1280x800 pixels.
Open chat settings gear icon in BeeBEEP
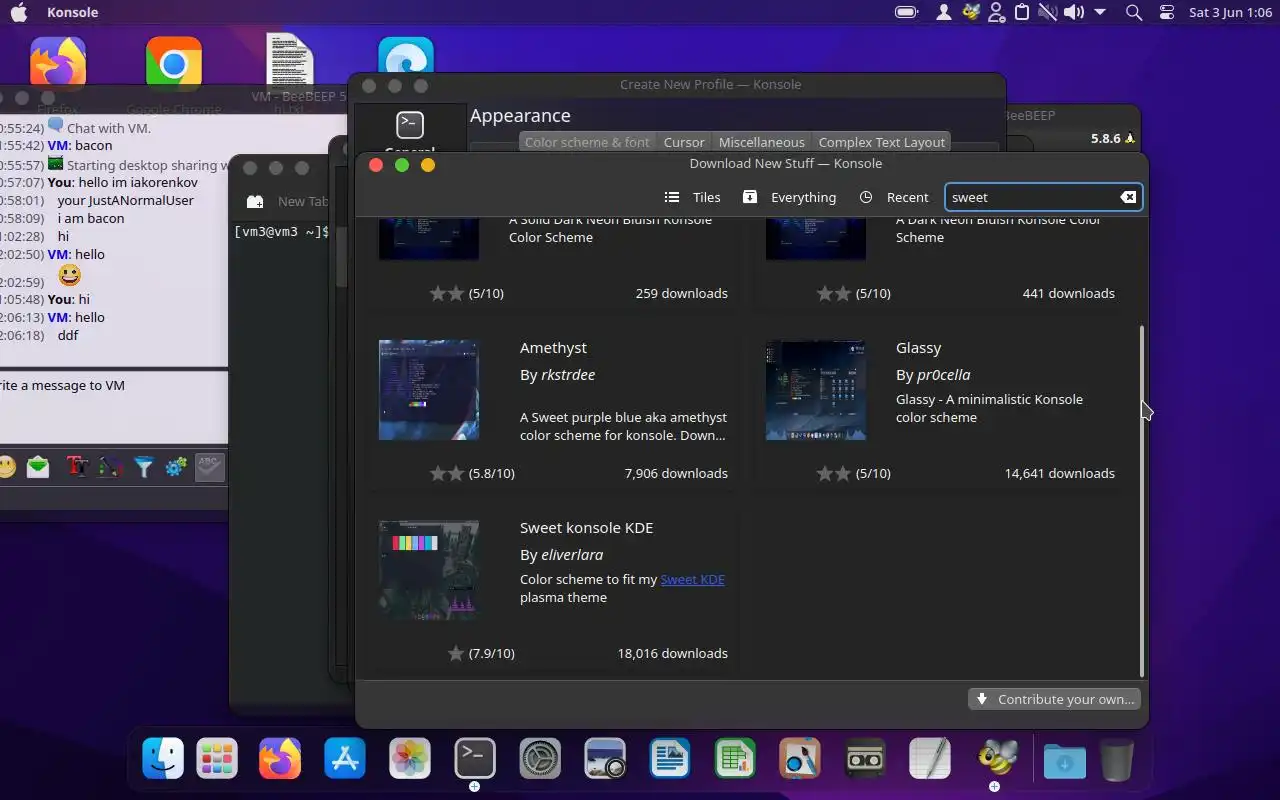[x=176, y=467]
